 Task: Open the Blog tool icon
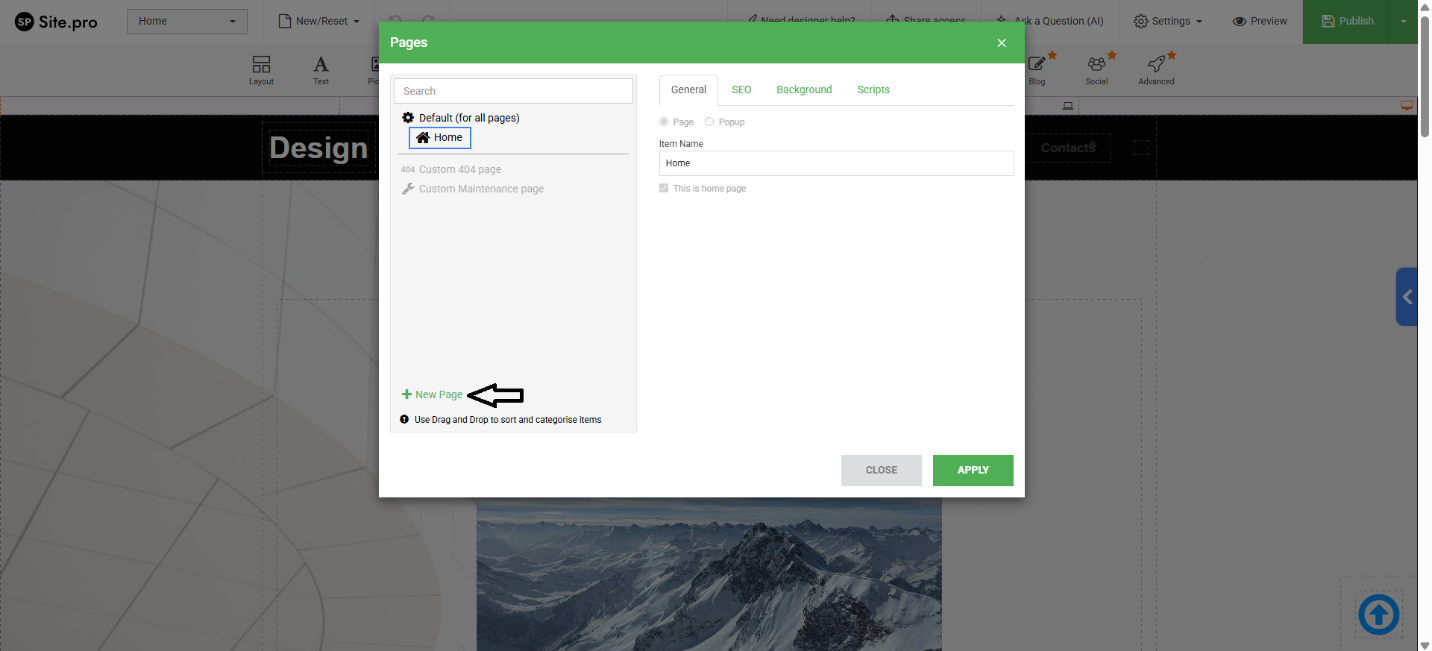pyautogui.click(x=1037, y=66)
